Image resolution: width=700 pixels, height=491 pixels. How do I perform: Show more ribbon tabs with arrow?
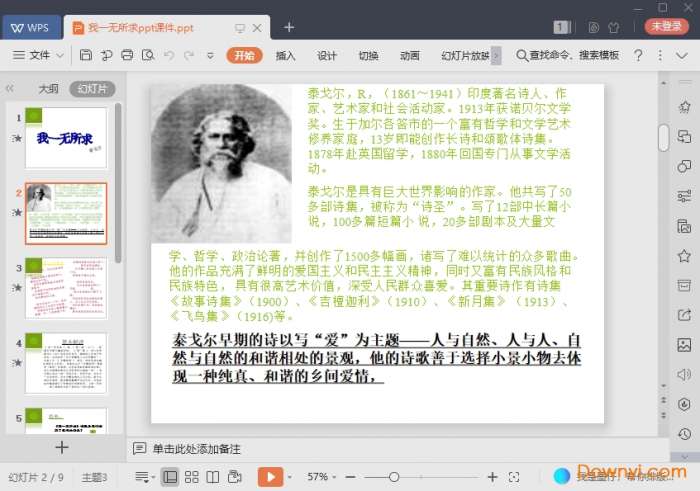point(496,56)
